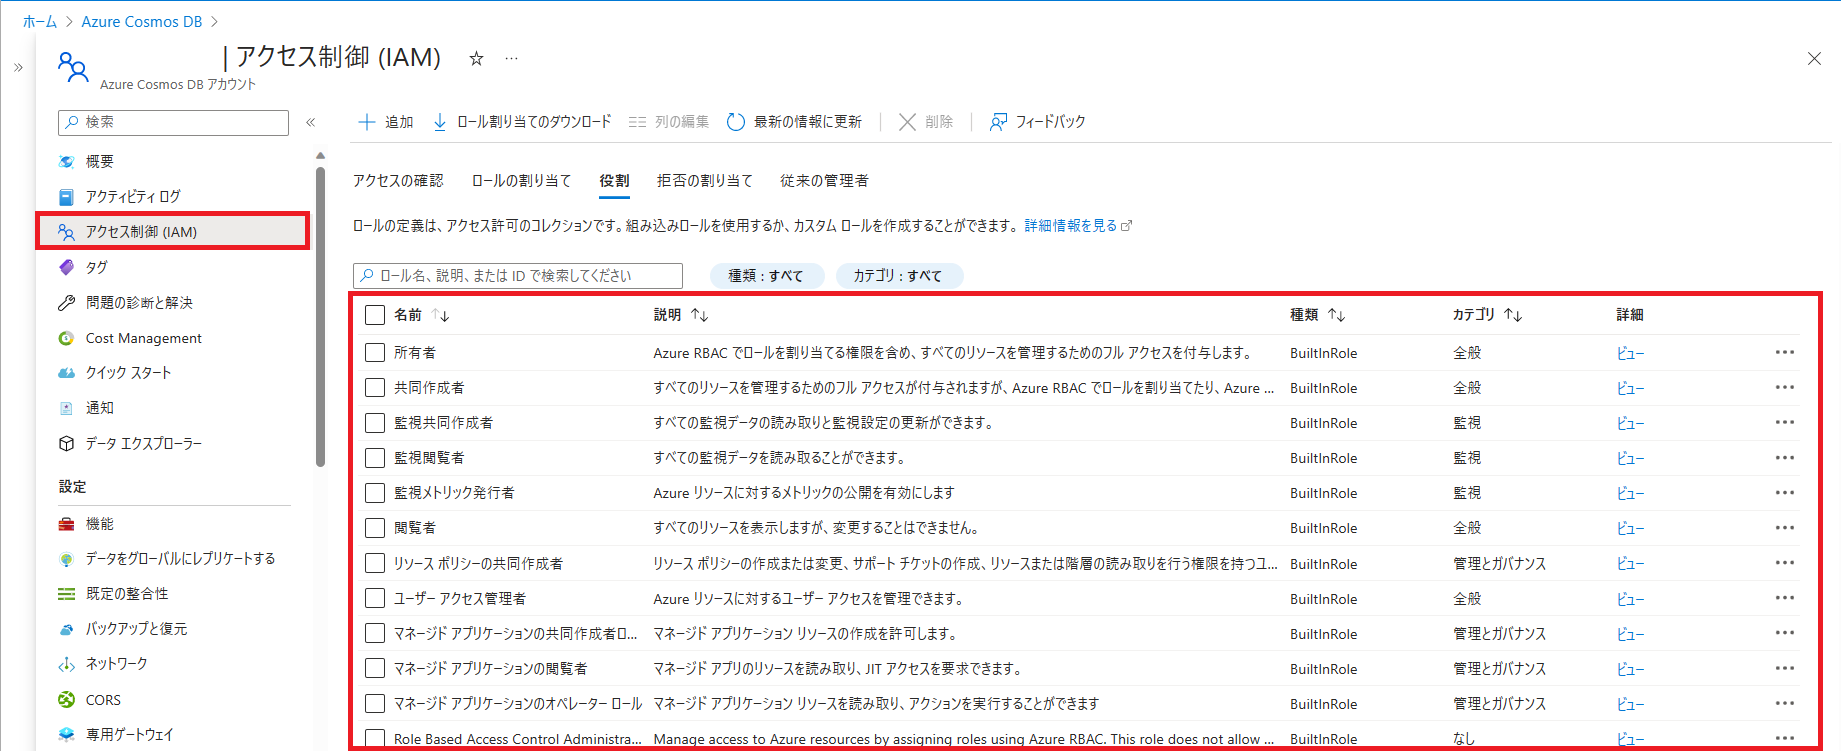The width and height of the screenshot is (1841, 751).
Task: Switch to アクセスの確認 tab
Action: (398, 181)
